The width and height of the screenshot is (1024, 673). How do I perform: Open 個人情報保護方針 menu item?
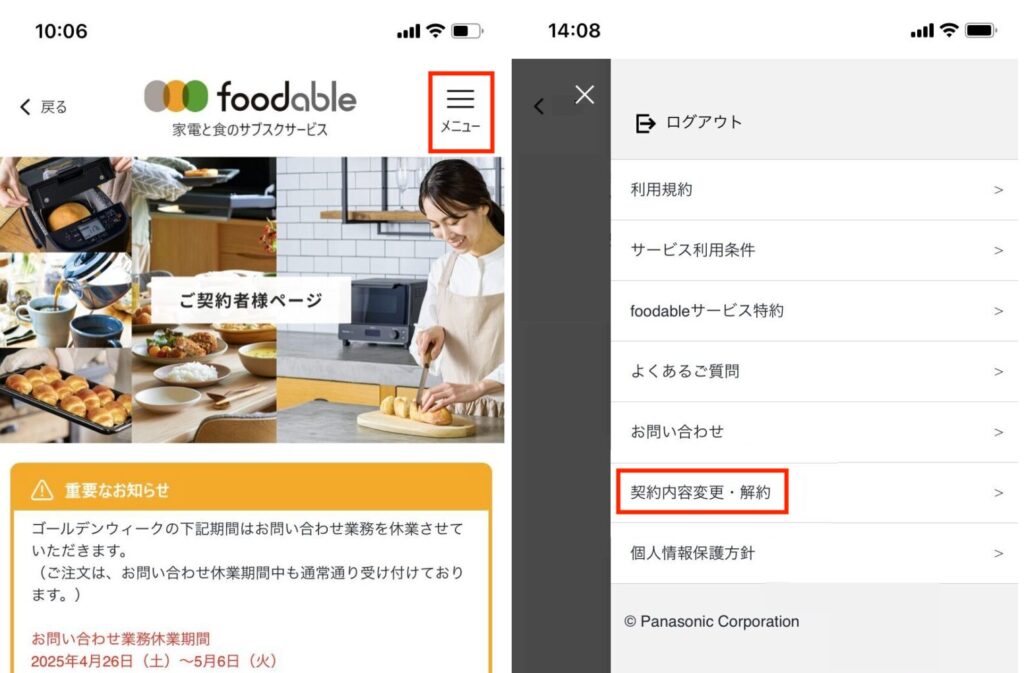coord(814,553)
